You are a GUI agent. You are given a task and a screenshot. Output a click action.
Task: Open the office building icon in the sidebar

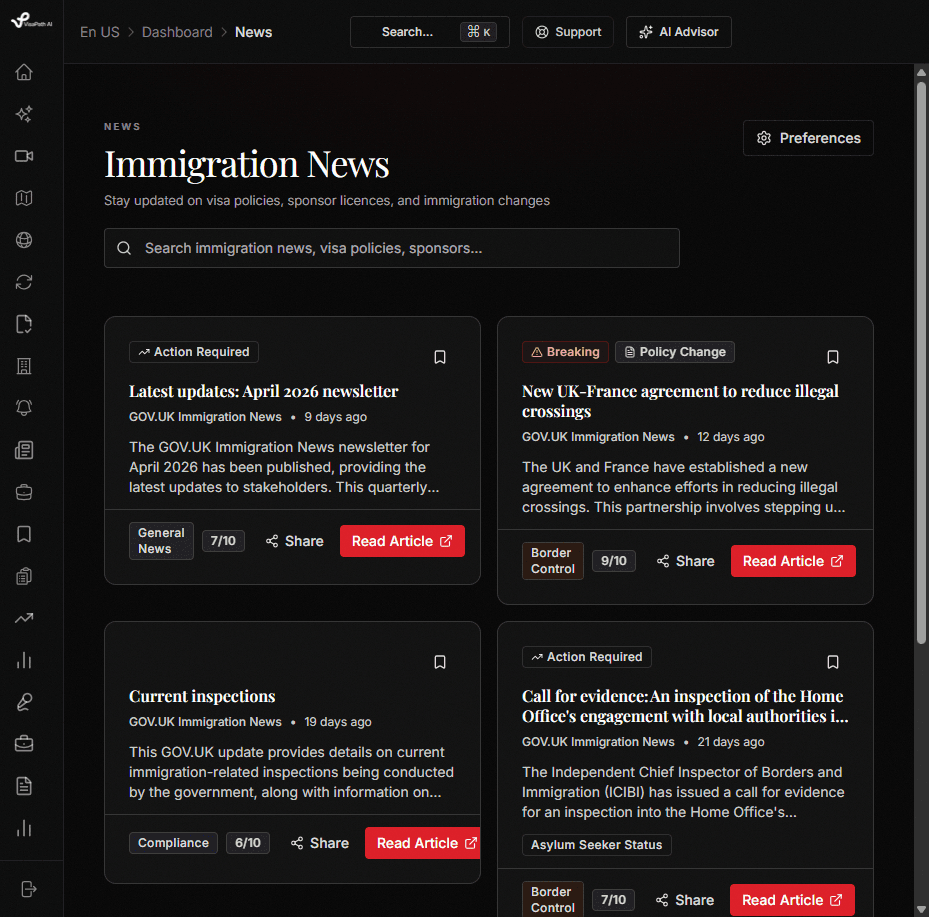click(24, 366)
